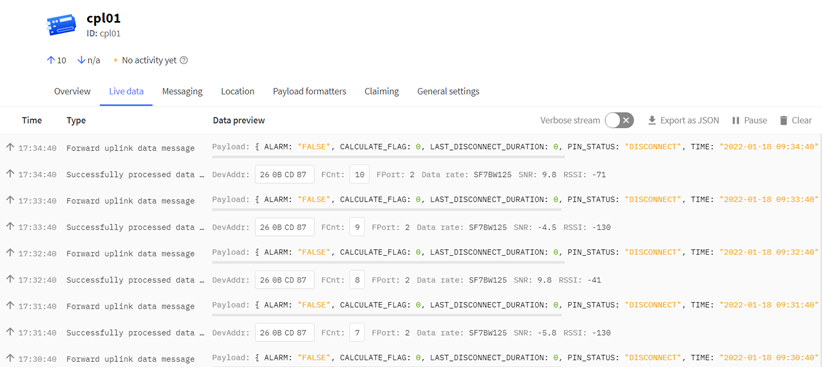The height and width of the screenshot is (367, 822).
Task: Open the Location tab
Action: tap(237, 91)
